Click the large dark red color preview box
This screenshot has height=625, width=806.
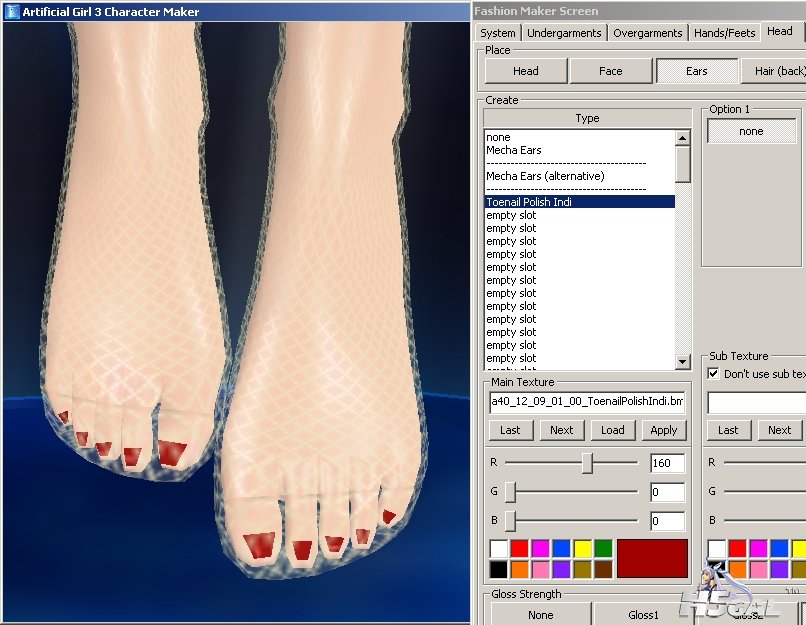coord(652,558)
